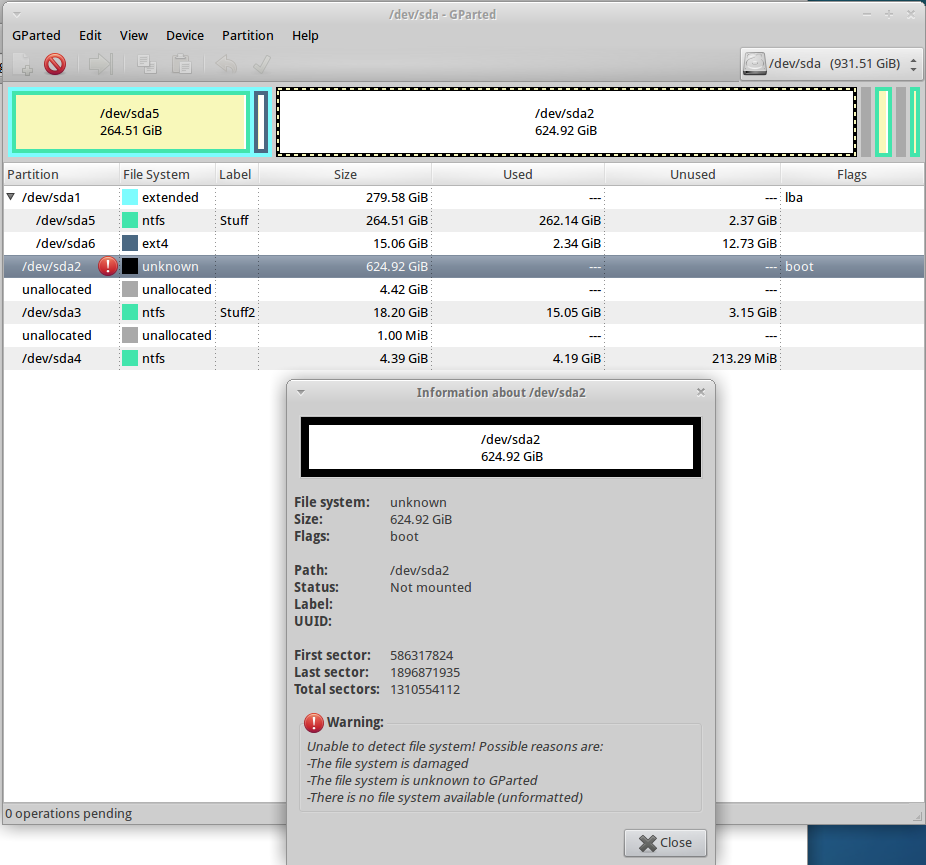This screenshot has height=865, width=926.
Task: Select the /dev/sda6 ext4 row
Action: click(x=464, y=243)
